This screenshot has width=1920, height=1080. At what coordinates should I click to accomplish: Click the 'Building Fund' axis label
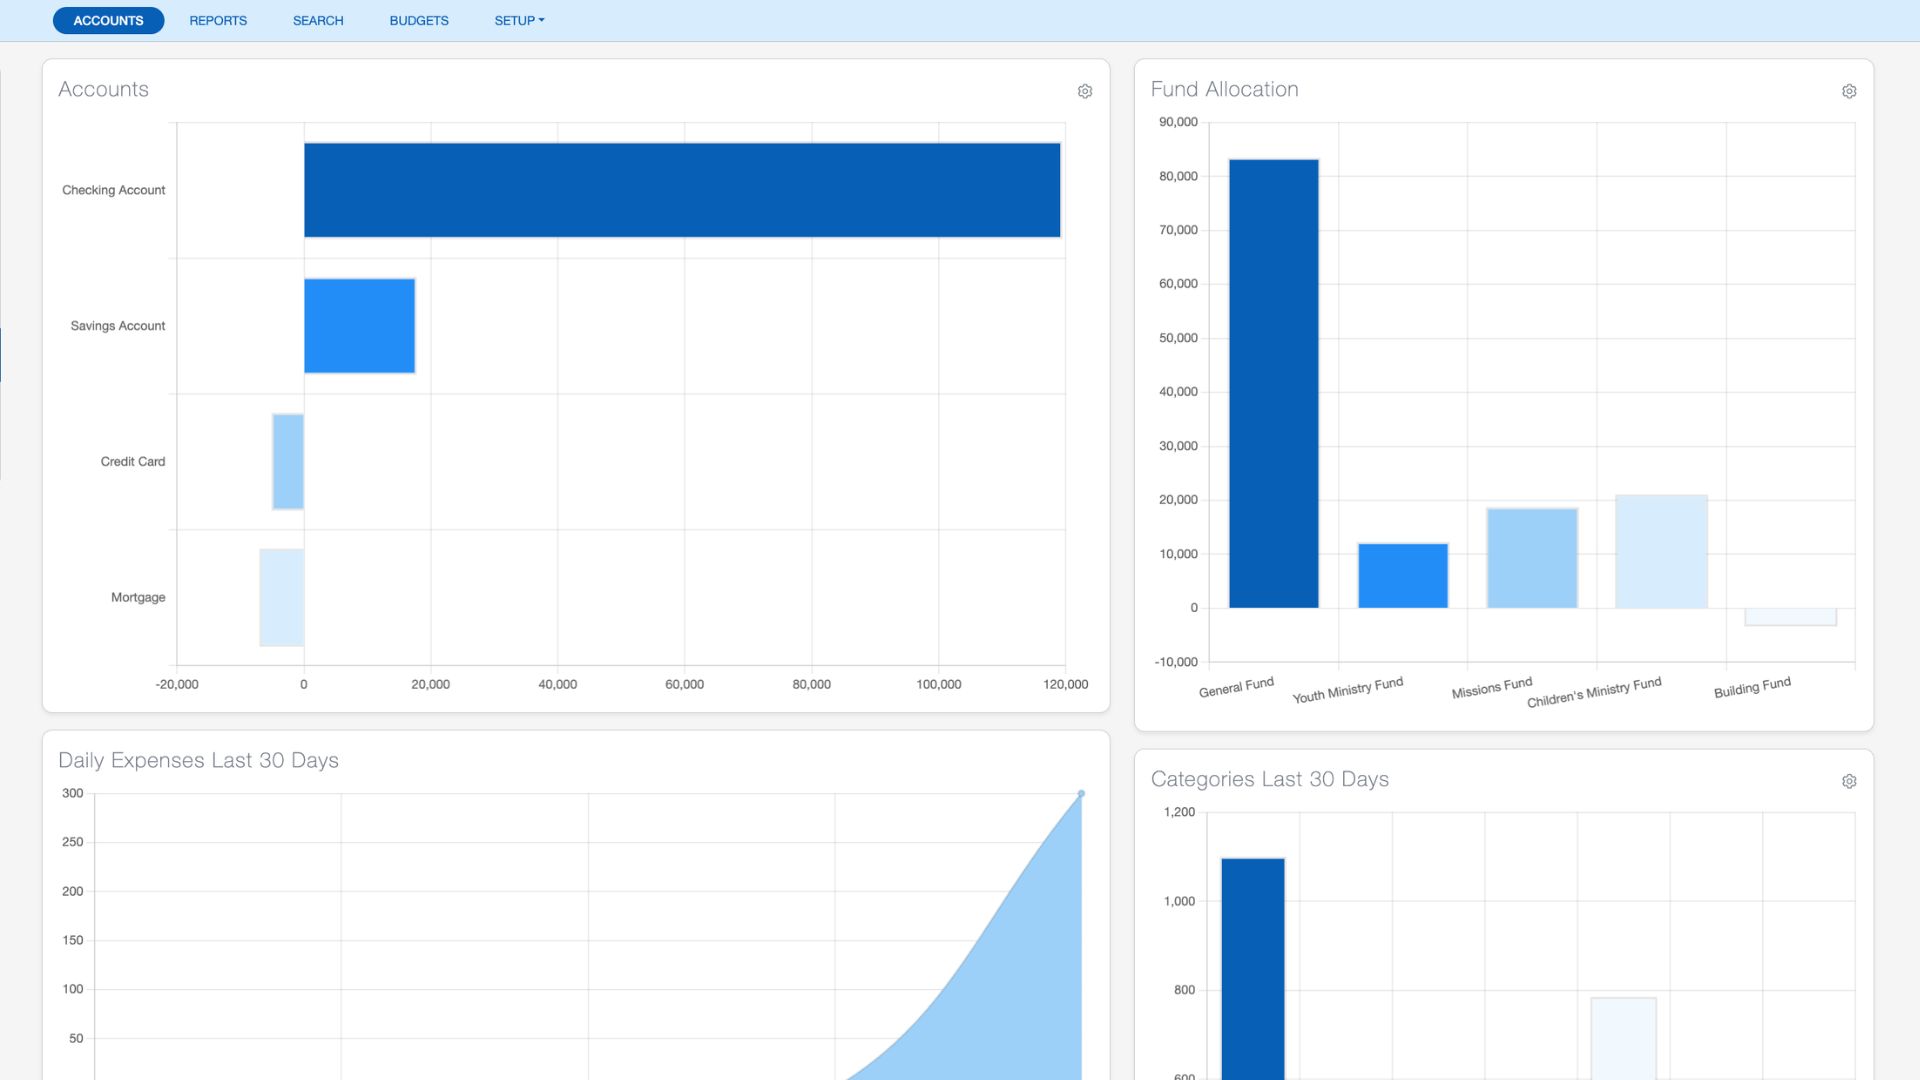point(1752,688)
